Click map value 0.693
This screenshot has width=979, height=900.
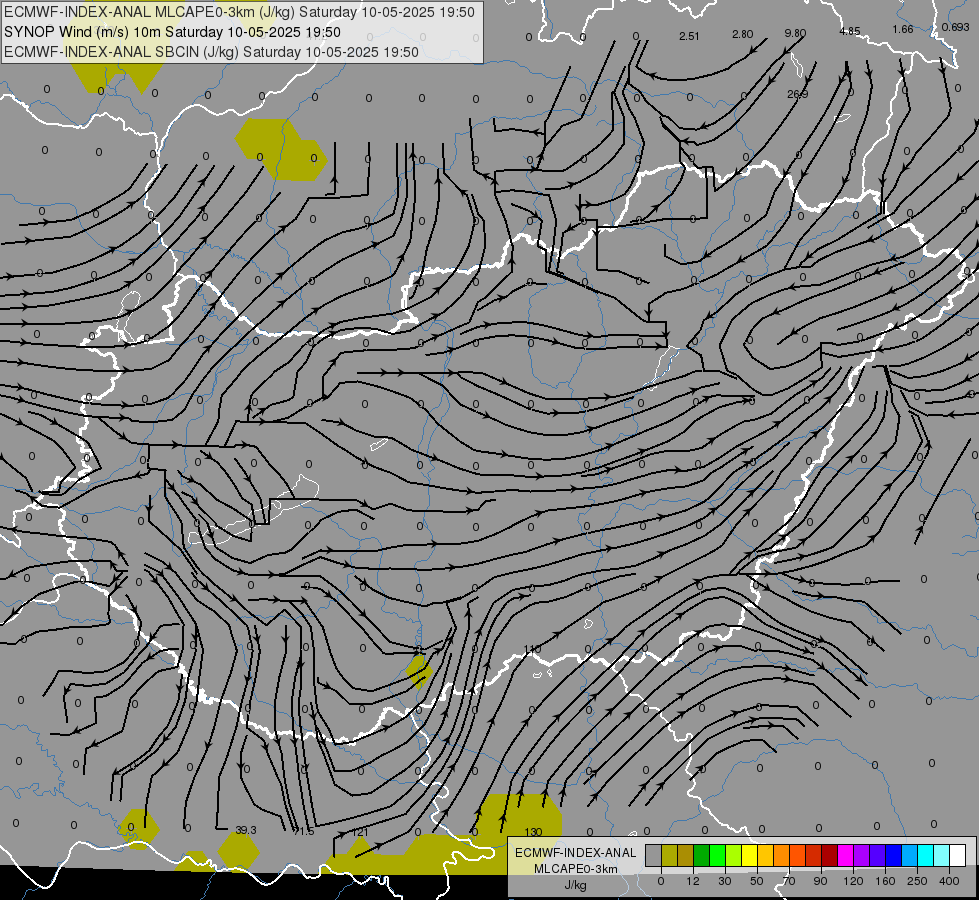click(x=955, y=27)
